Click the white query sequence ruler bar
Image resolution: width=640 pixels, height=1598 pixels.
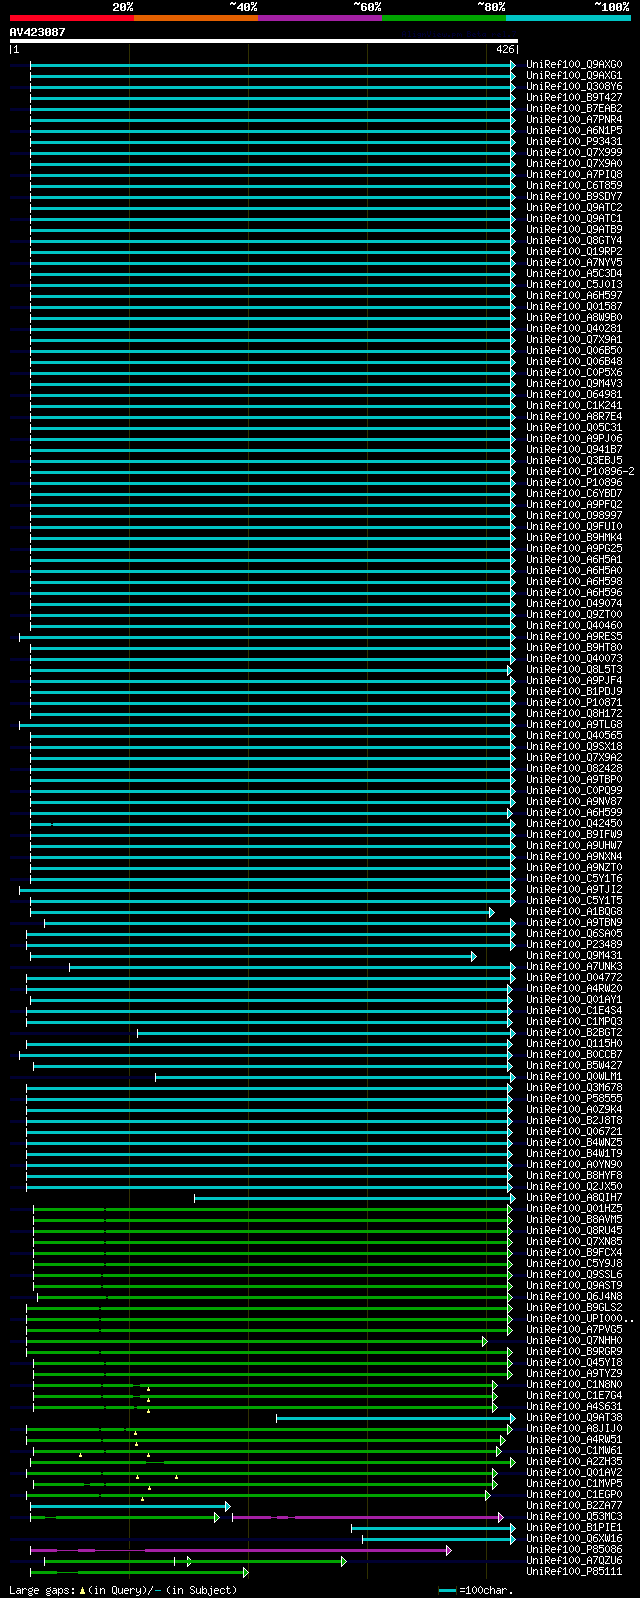(263, 41)
